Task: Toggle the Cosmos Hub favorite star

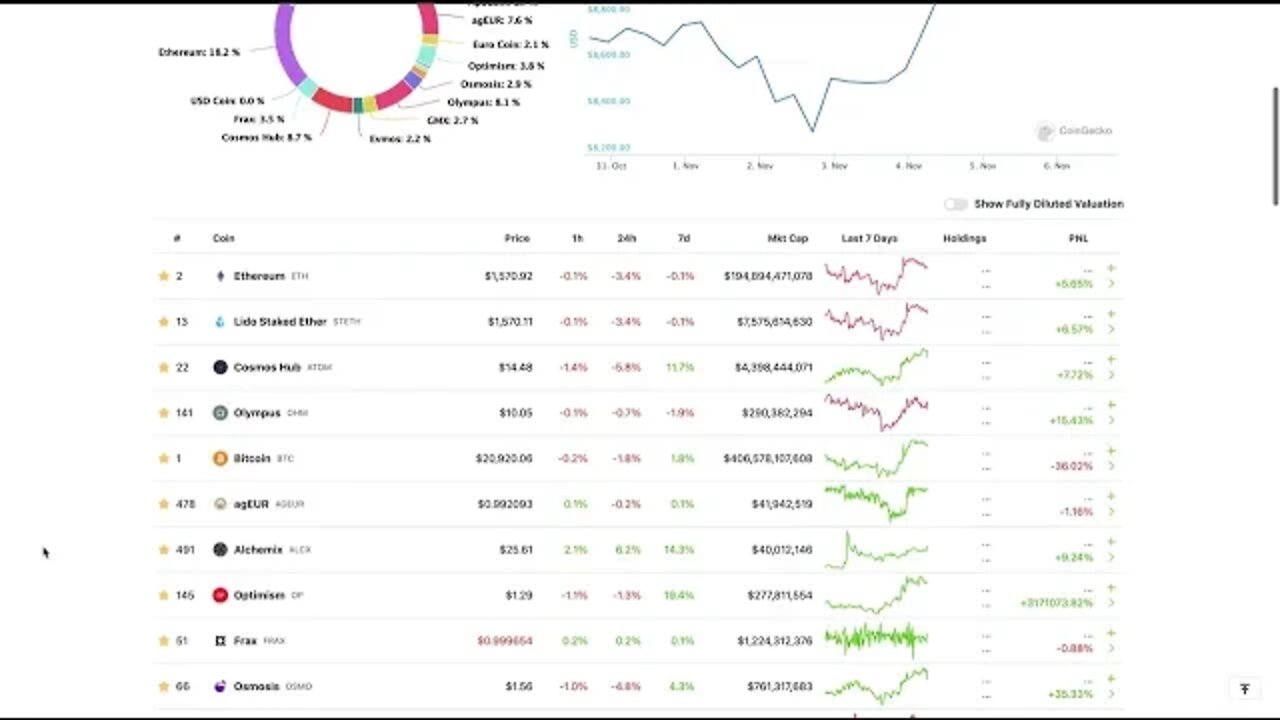Action: [x=163, y=367]
